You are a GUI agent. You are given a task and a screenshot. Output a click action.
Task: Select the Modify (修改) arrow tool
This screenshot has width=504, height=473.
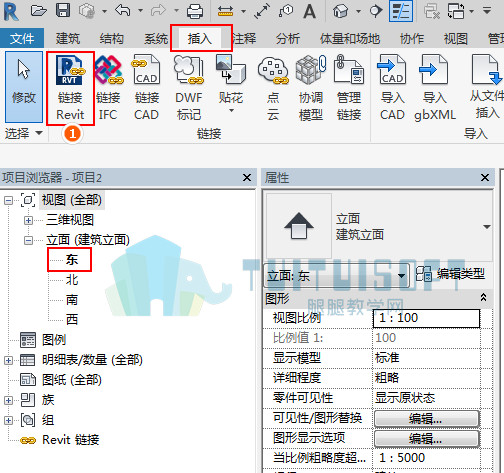point(24,87)
